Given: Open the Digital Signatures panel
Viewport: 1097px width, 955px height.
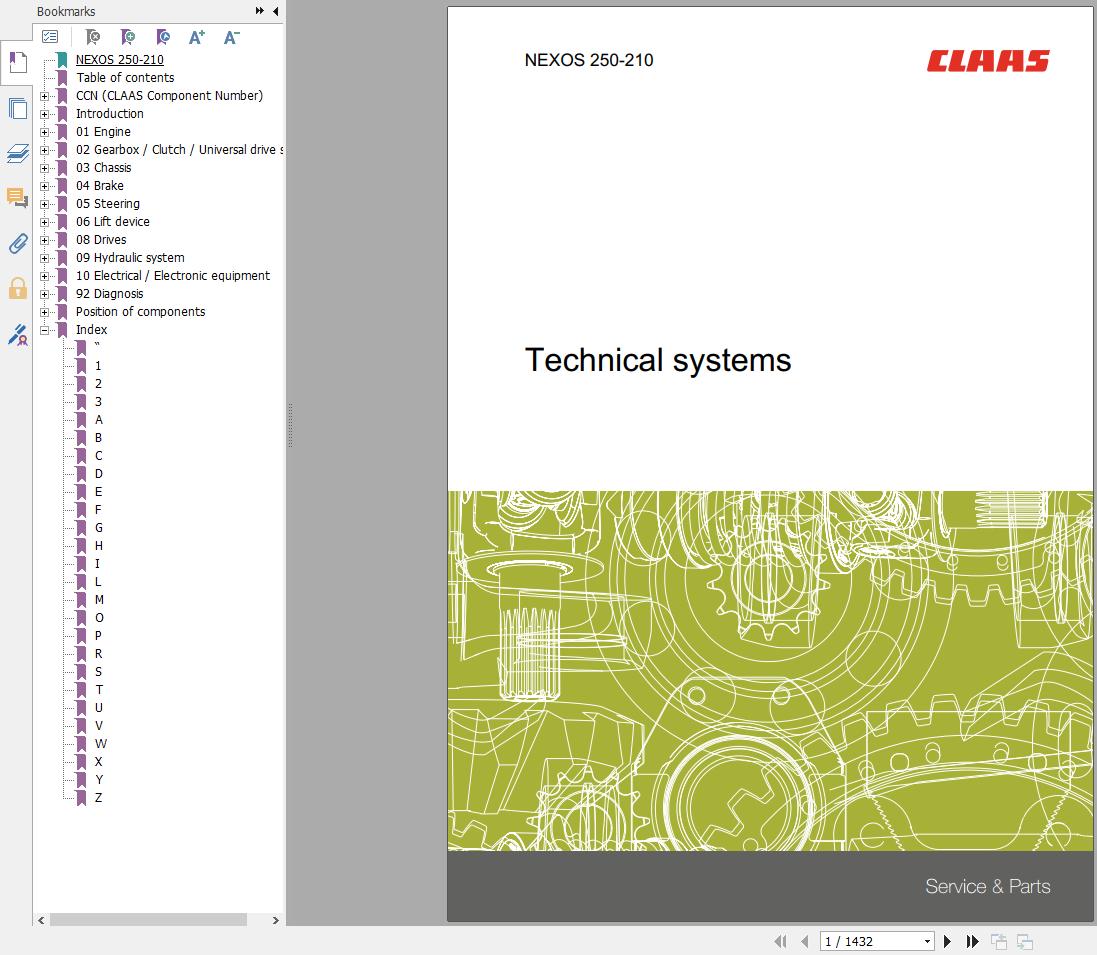Looking at the screenshot, I should point(17,335).
